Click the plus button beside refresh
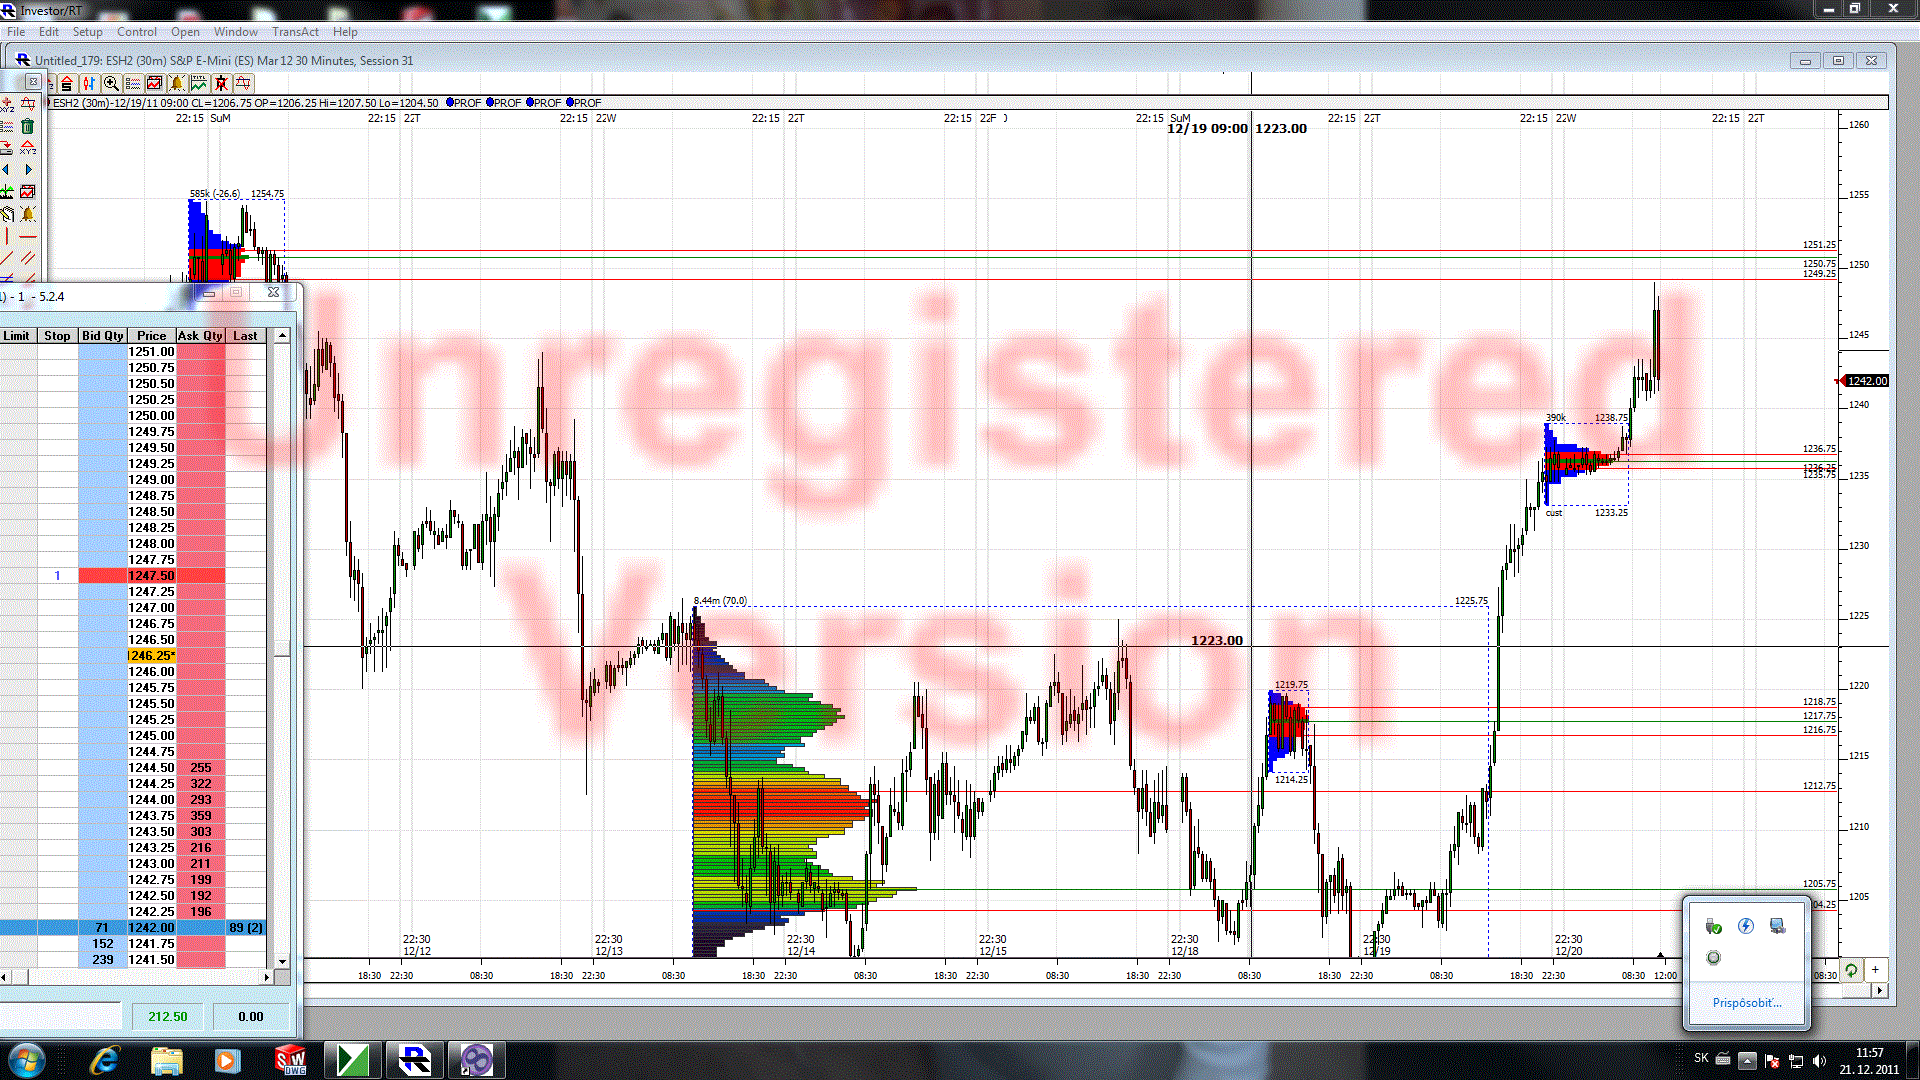 point(1876,970)
